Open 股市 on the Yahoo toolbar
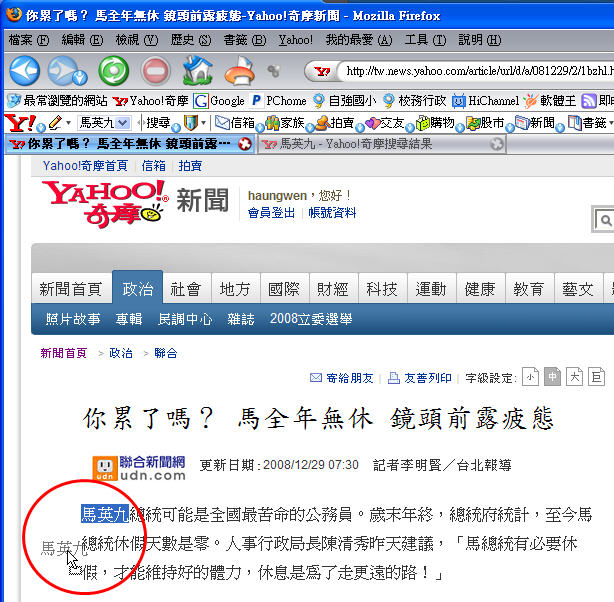Viewport: 614px width, 602px height. tap(485, 123)
